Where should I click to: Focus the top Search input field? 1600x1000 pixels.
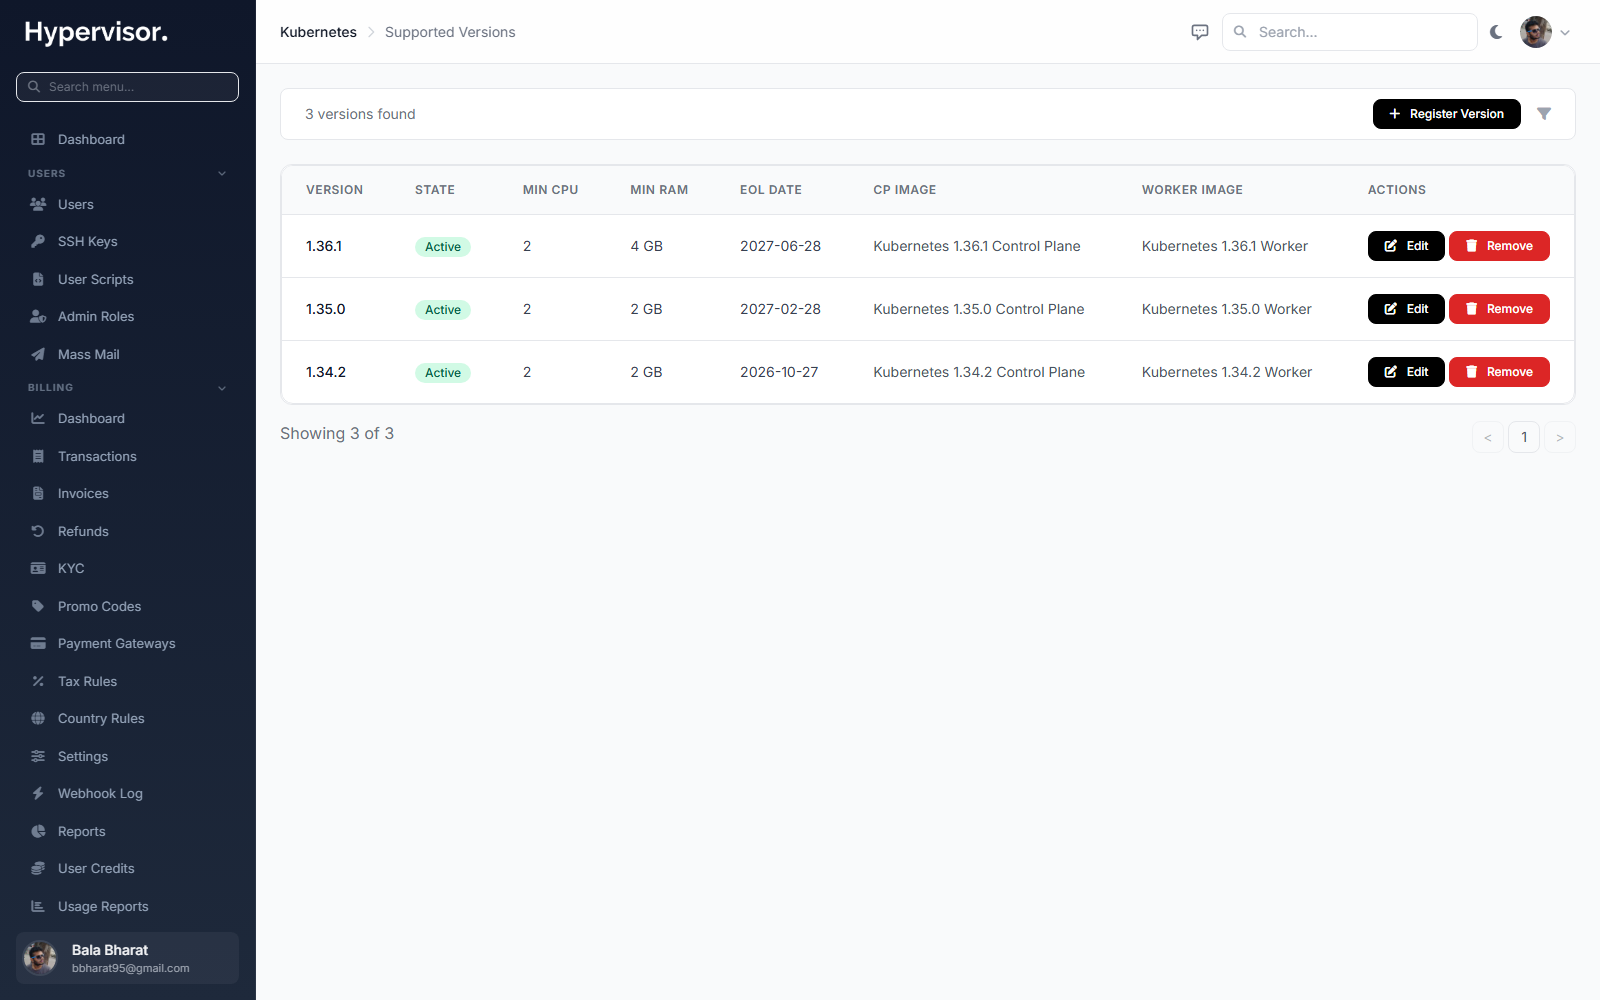coord(1350,32)
